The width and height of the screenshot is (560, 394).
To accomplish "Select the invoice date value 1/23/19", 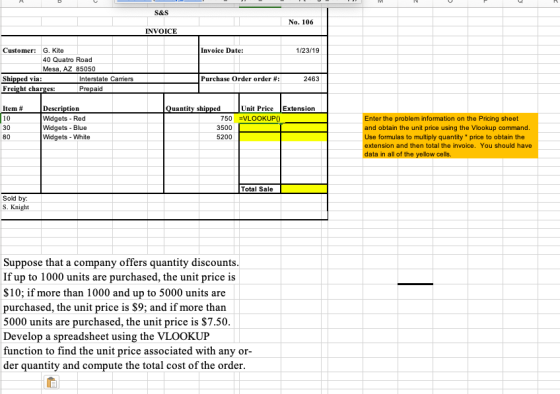I will pyautogui.click(x=308, y=50).
